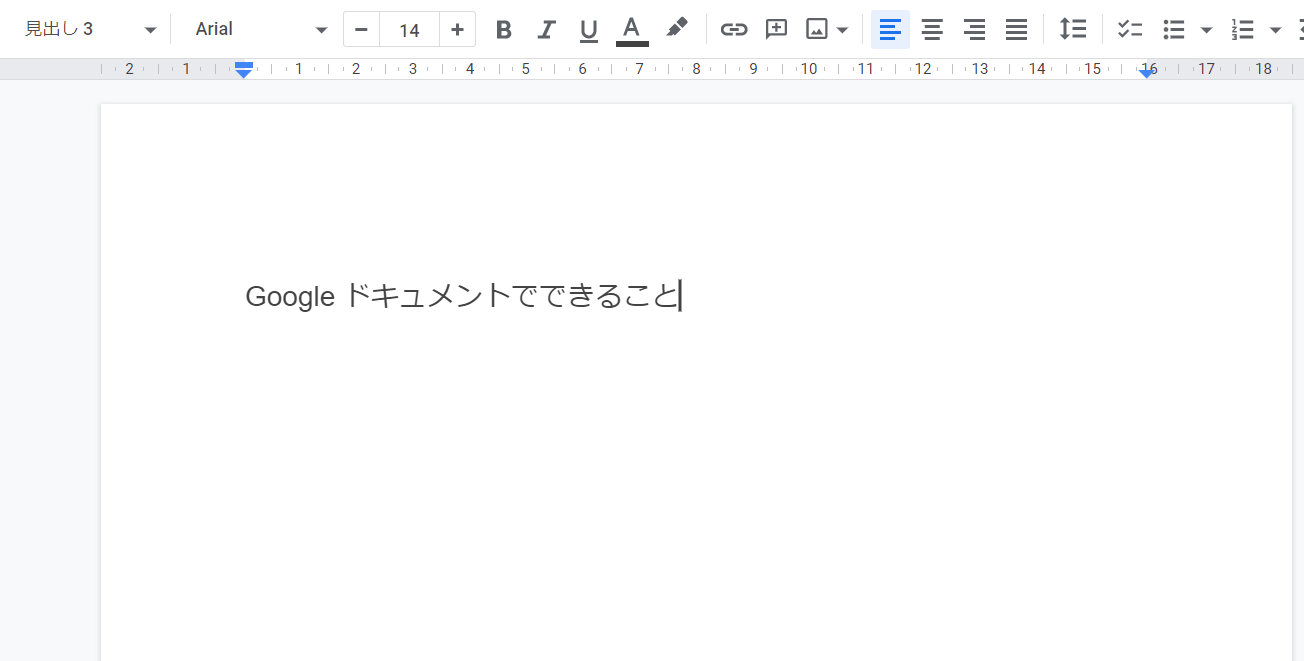The image size is (1304, 661).
Task: Click the font size field showing 14
Action: pyautogui.click(x=409, y=29)
